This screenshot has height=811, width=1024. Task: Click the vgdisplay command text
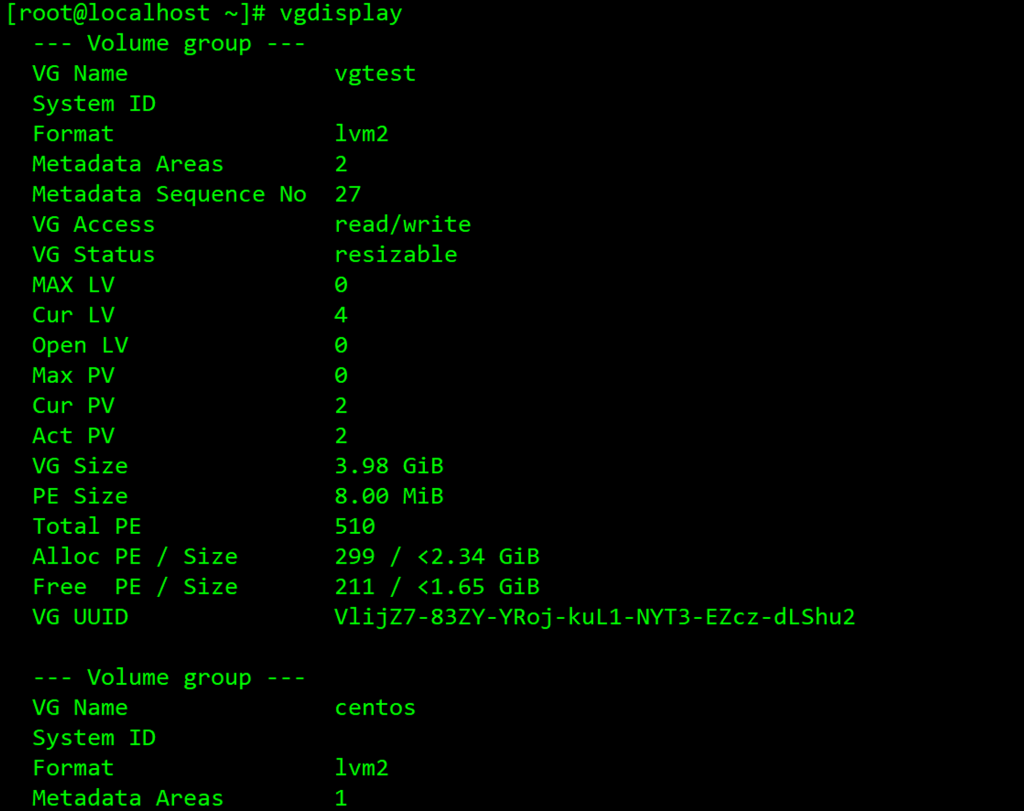342,14
